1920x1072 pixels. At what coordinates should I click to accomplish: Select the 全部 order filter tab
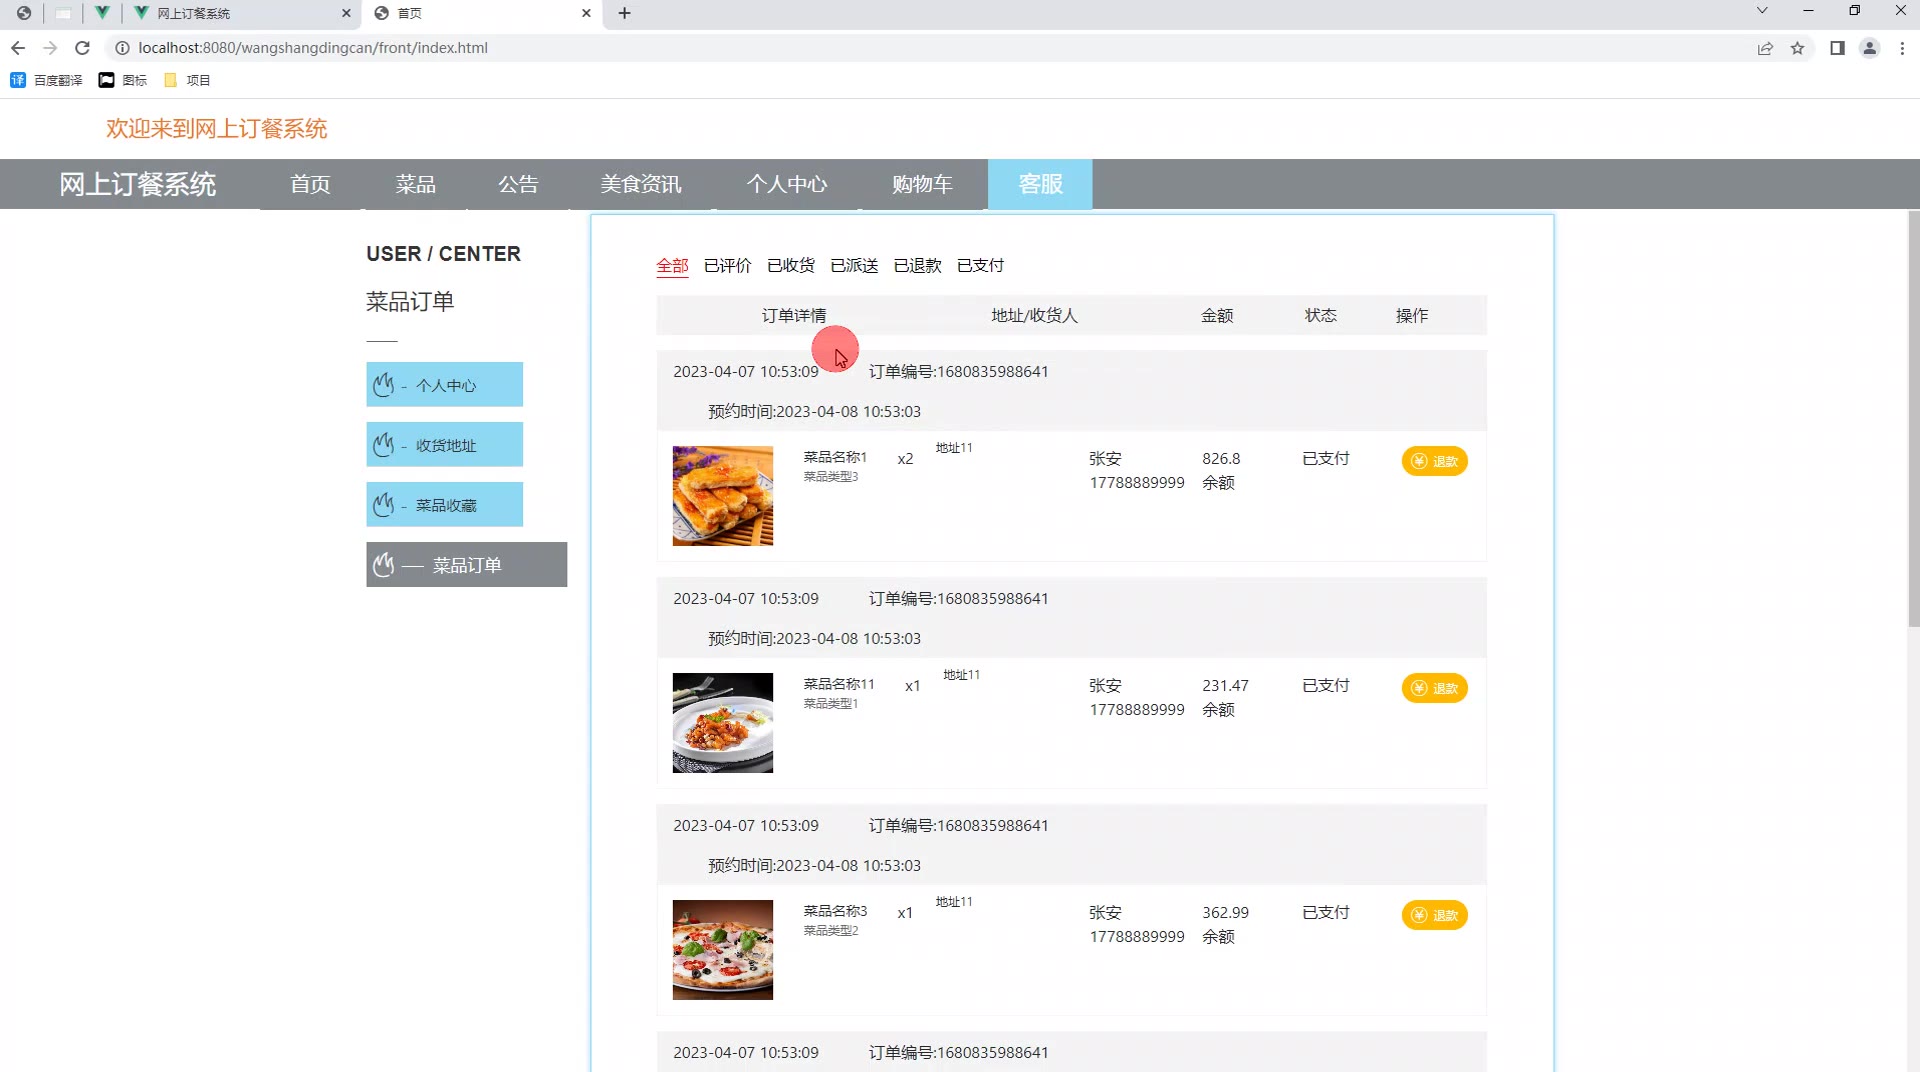672,266
